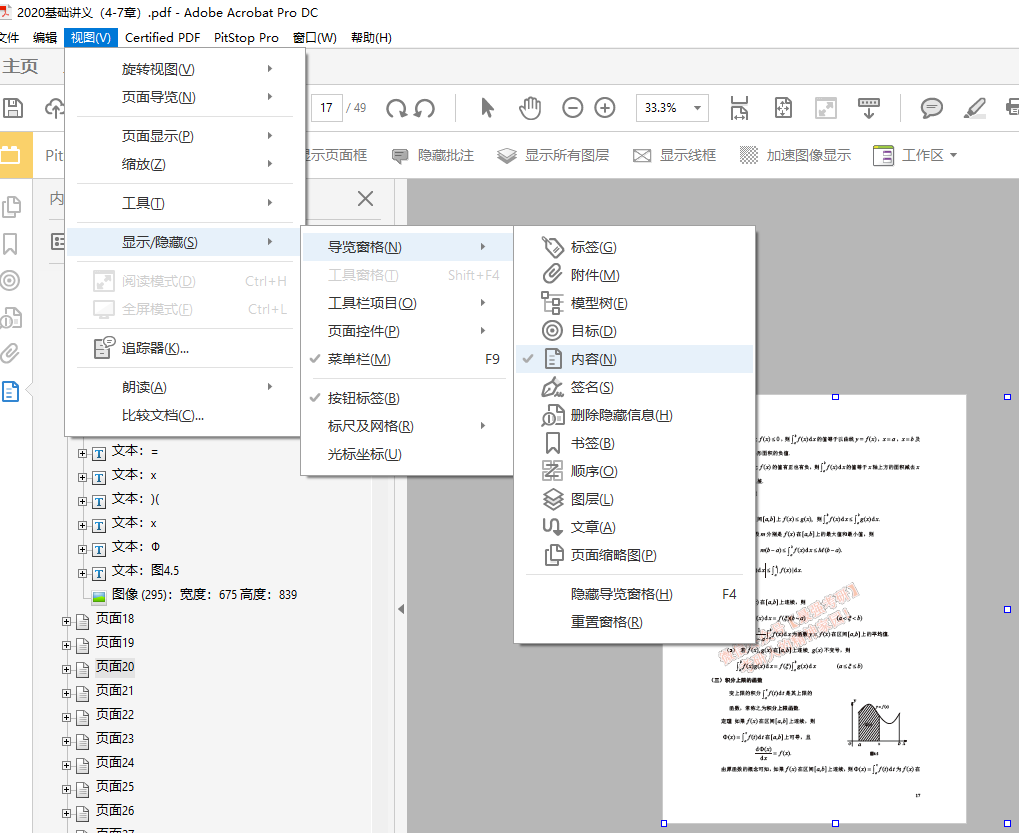
Task: Open the PitStop Pro menu
Action: [x=246, y=37]
